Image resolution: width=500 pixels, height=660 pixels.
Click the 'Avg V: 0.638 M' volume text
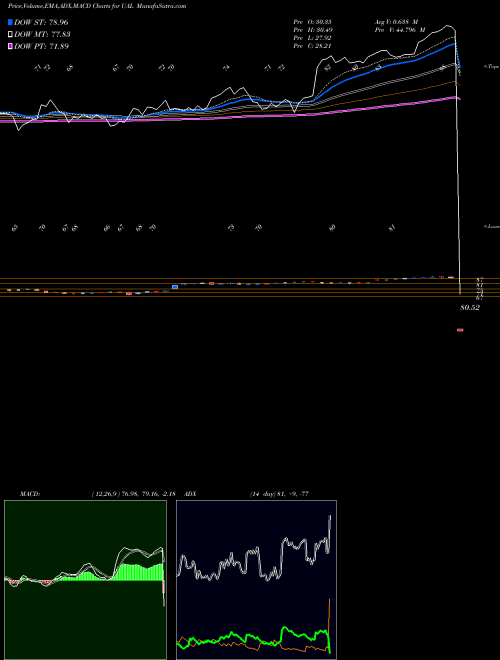click(x=396, y=21)
